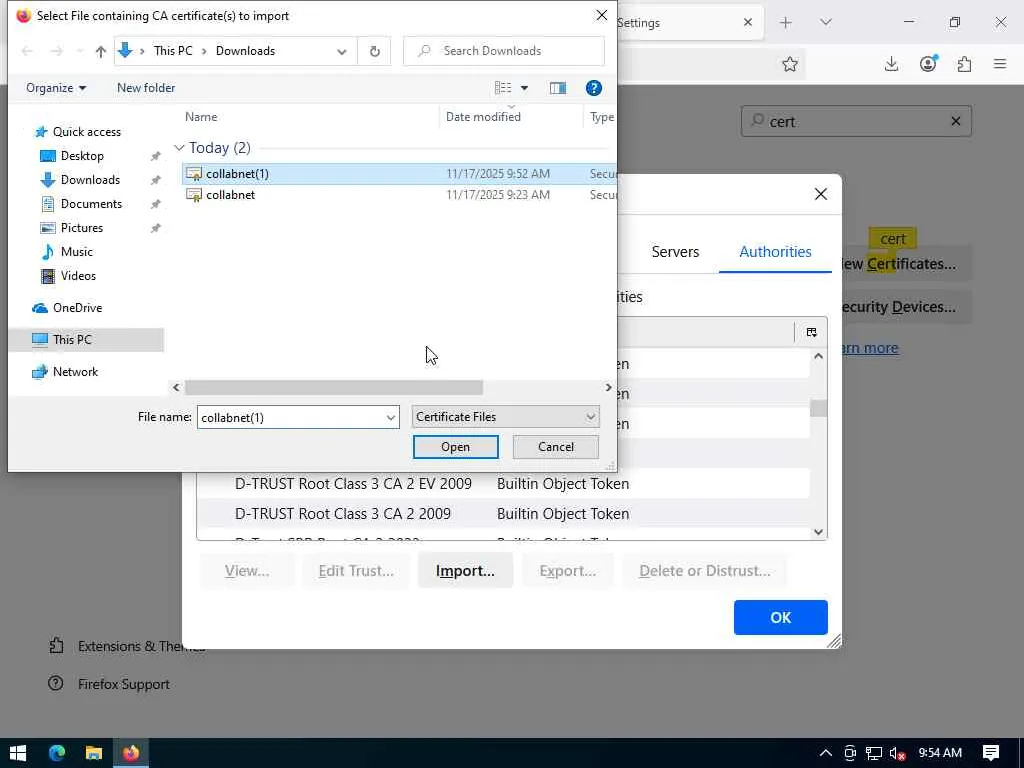Open Desktop in navigation pane
This screenshot has width=1024, height=768.
(82, 156)
